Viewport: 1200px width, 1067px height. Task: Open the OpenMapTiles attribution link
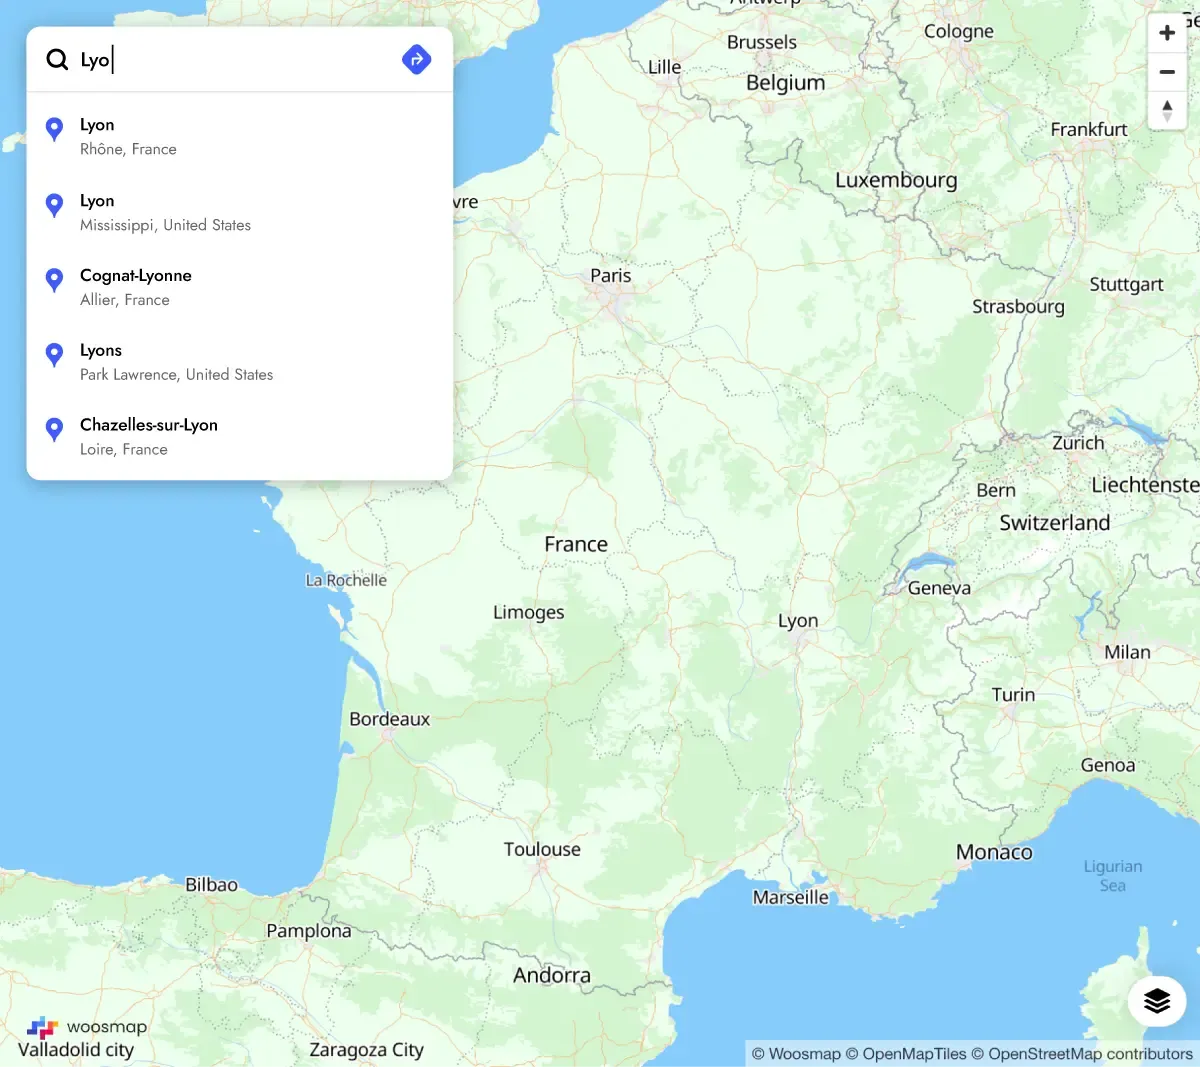[x=906, y=1054]
